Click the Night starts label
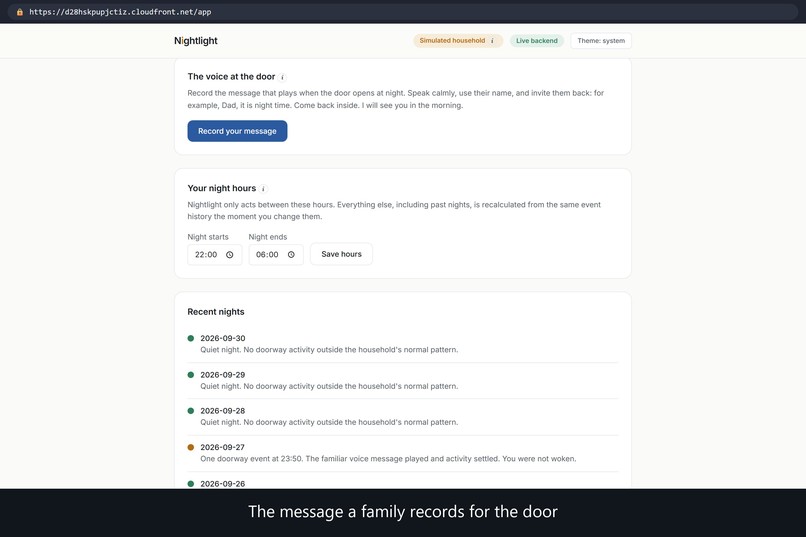This screenshot has height=537, width=806. point(208,237)
